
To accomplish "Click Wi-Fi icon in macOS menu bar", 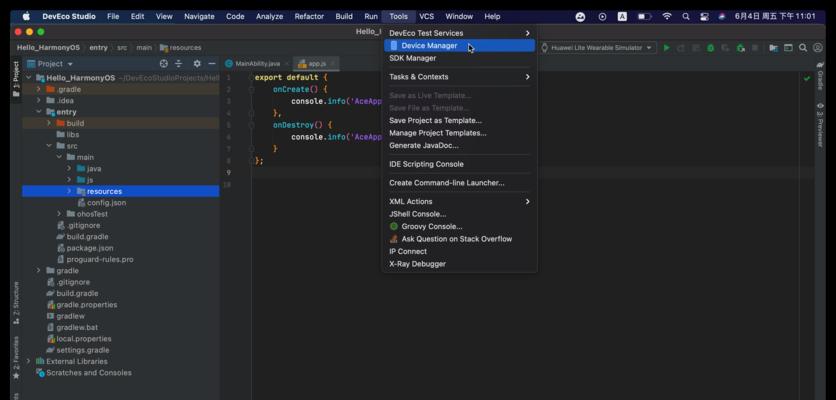I will pos(667,17).
